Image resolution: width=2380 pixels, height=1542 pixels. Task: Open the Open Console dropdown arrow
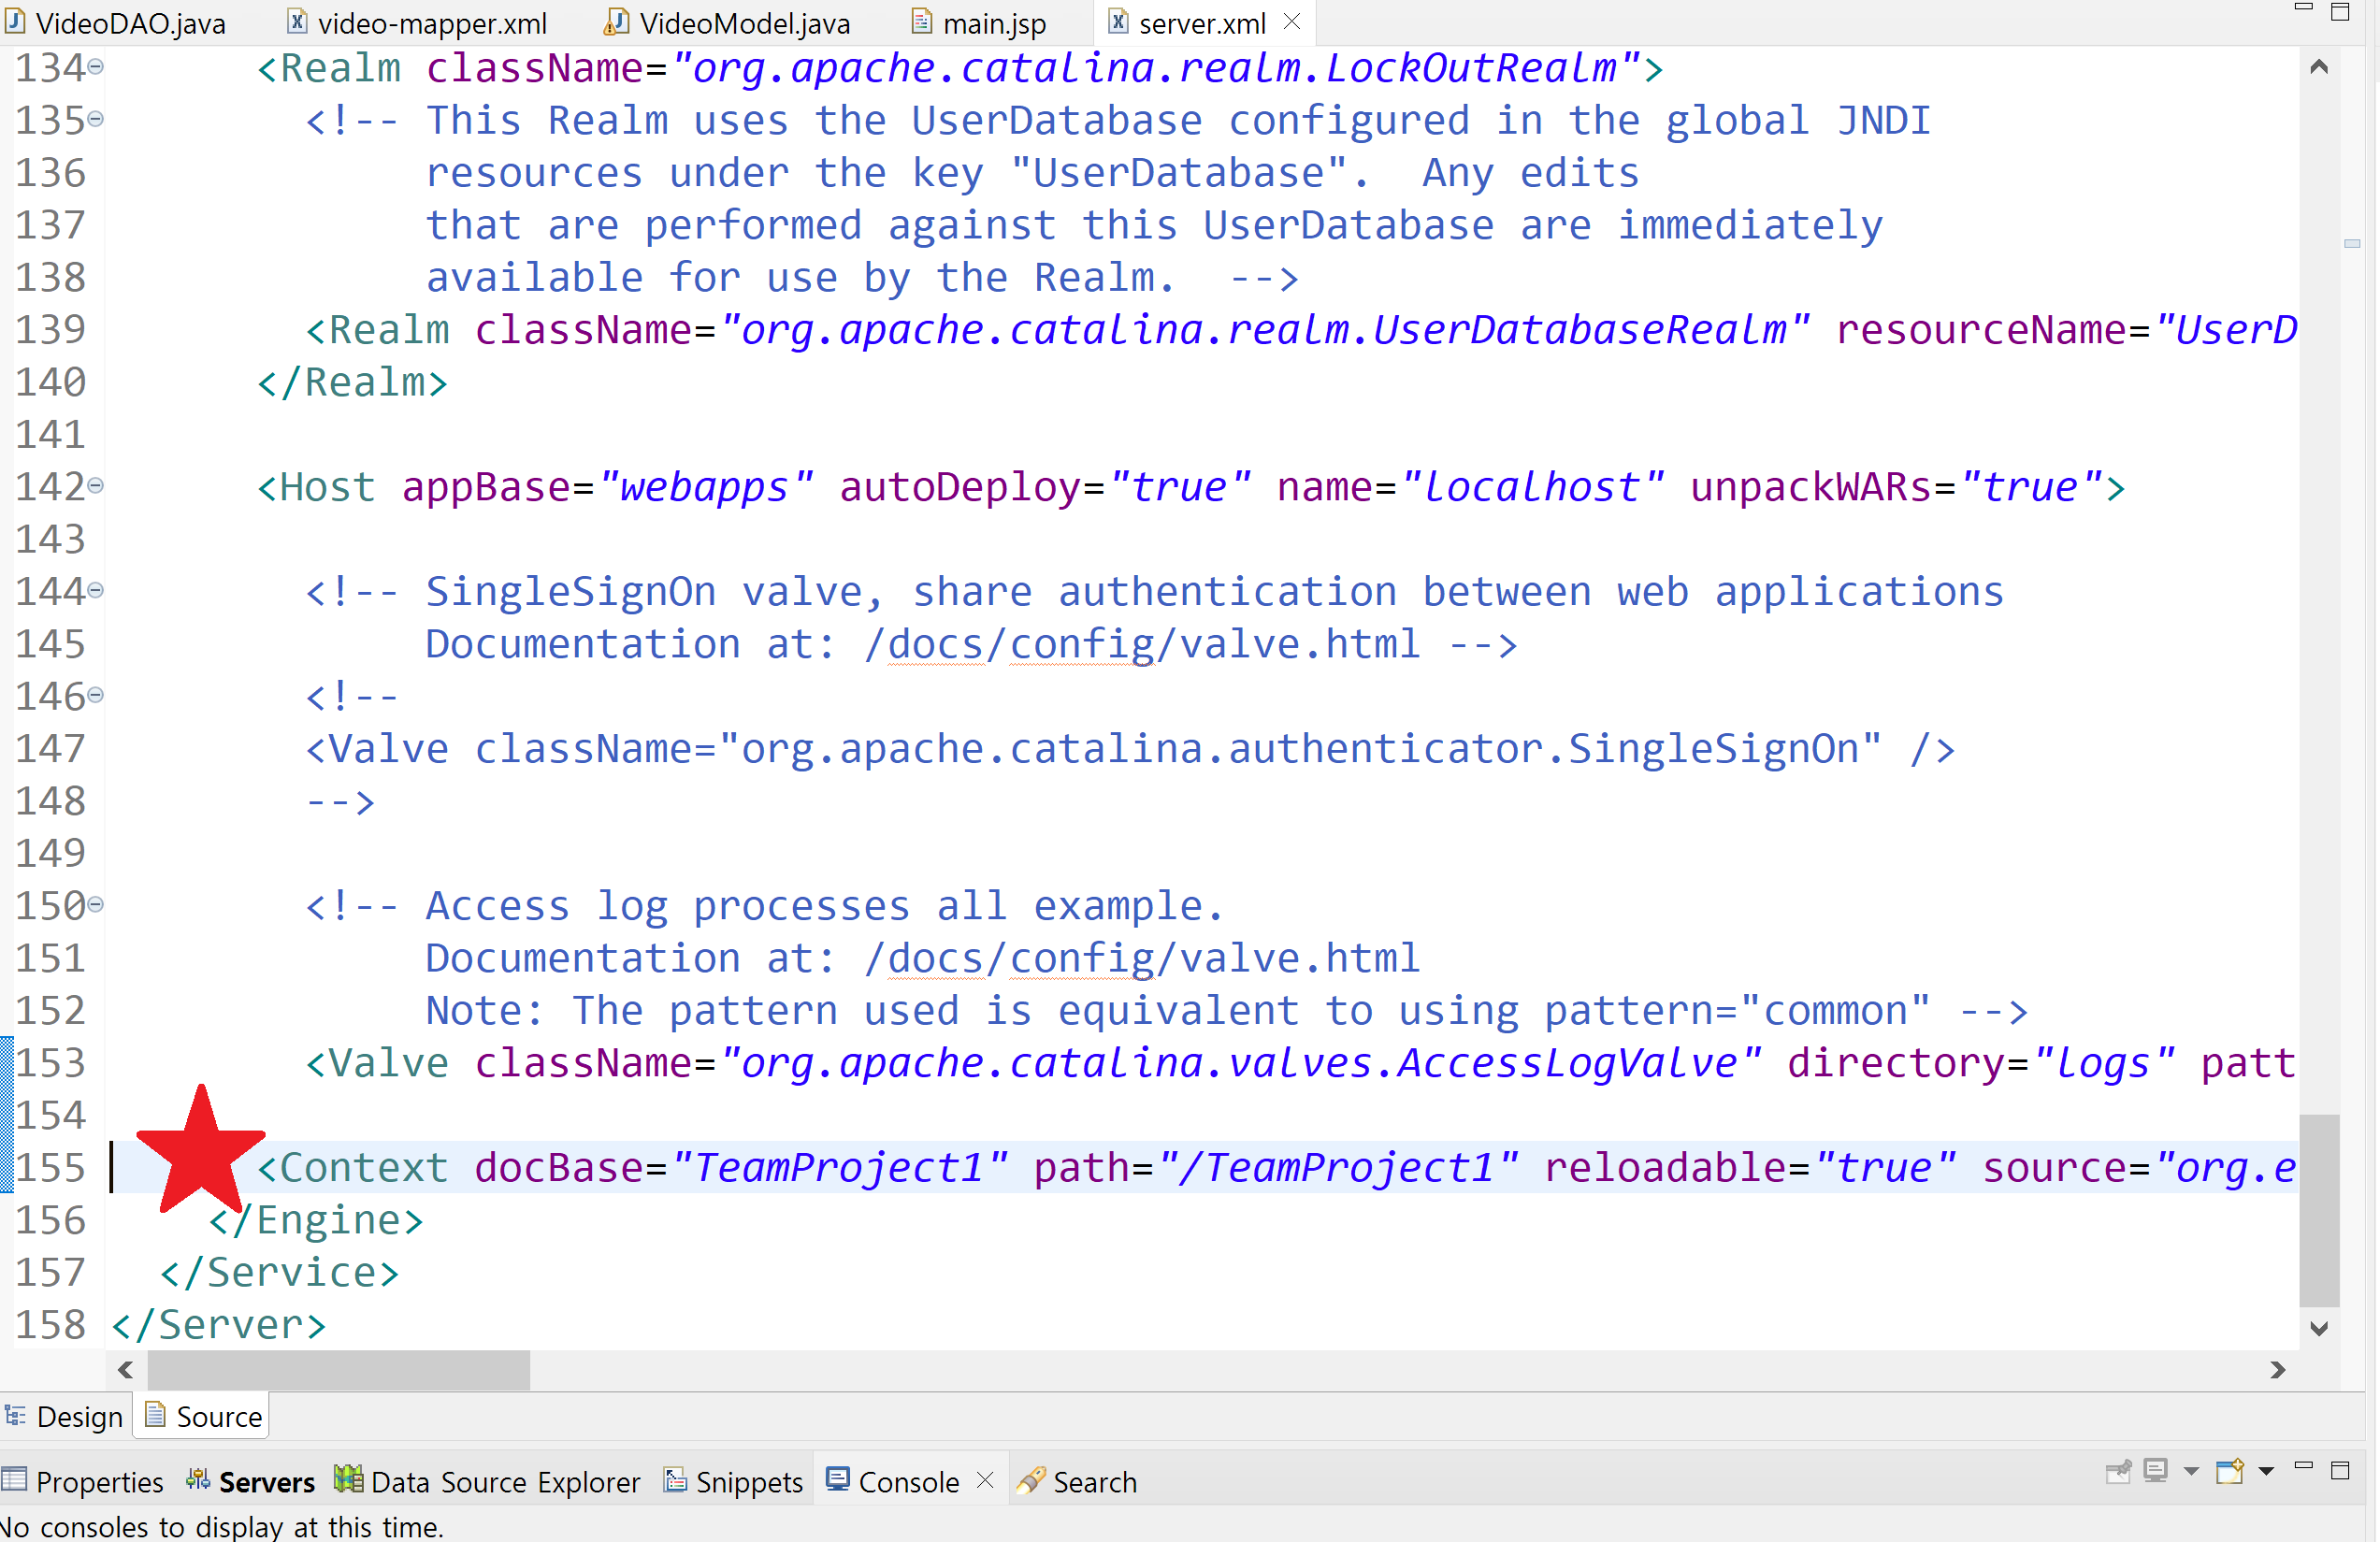click(2266, 1471)
